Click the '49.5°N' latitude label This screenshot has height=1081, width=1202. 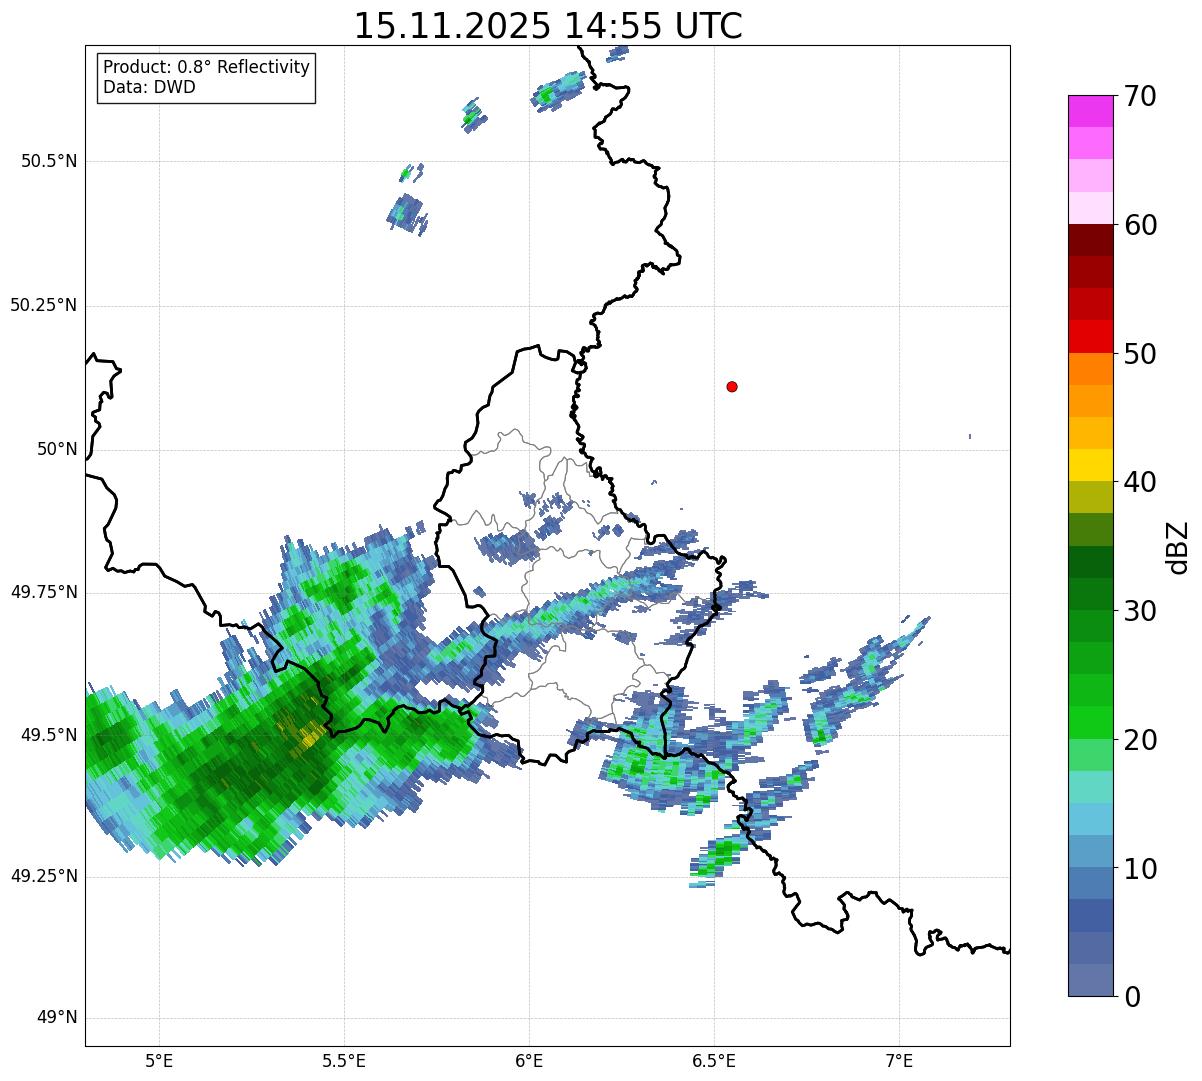pos(48,735)
